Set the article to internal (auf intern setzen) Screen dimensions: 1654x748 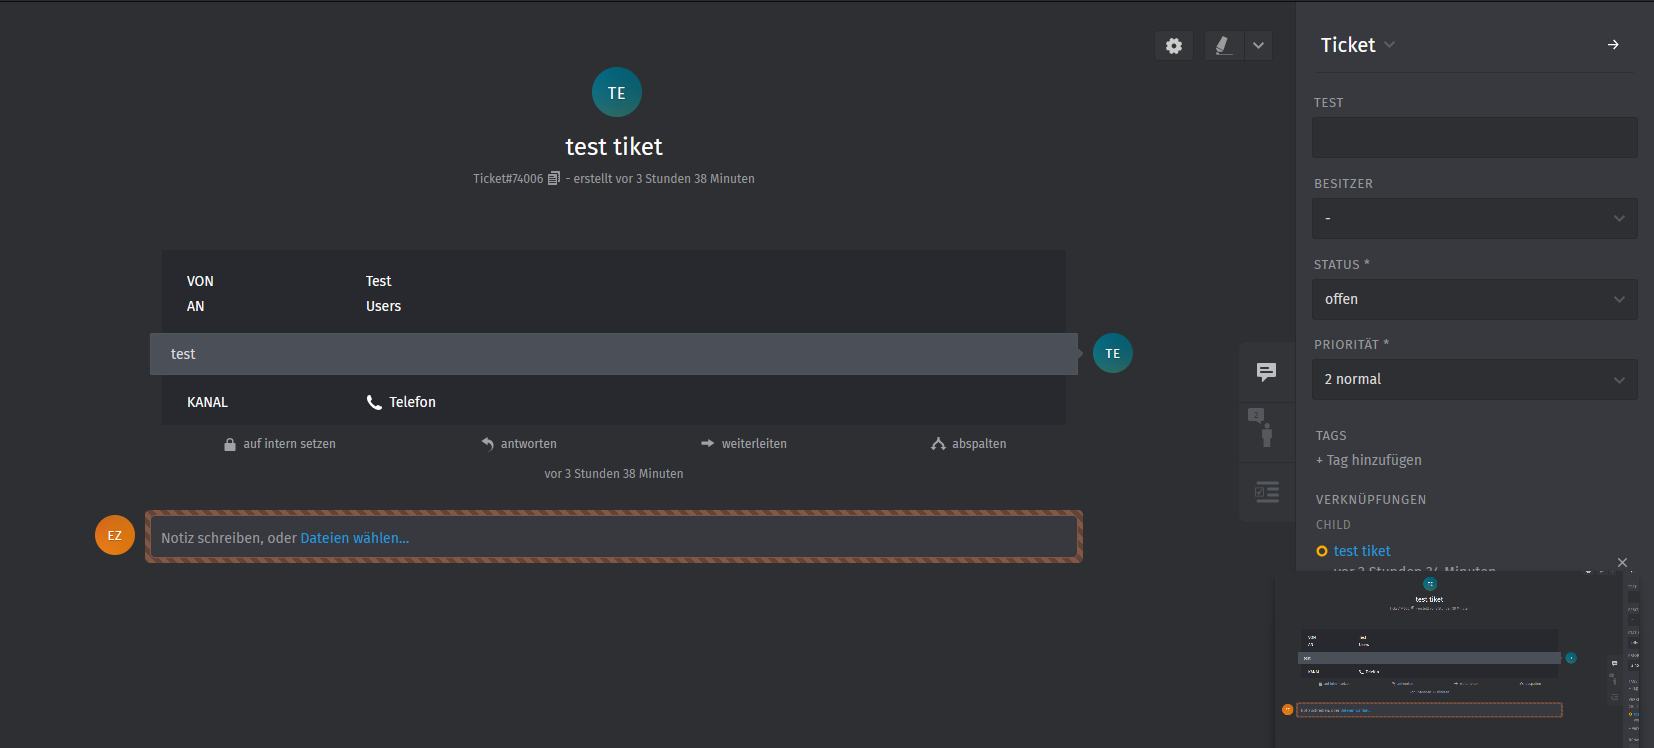[x=280, y=444]
